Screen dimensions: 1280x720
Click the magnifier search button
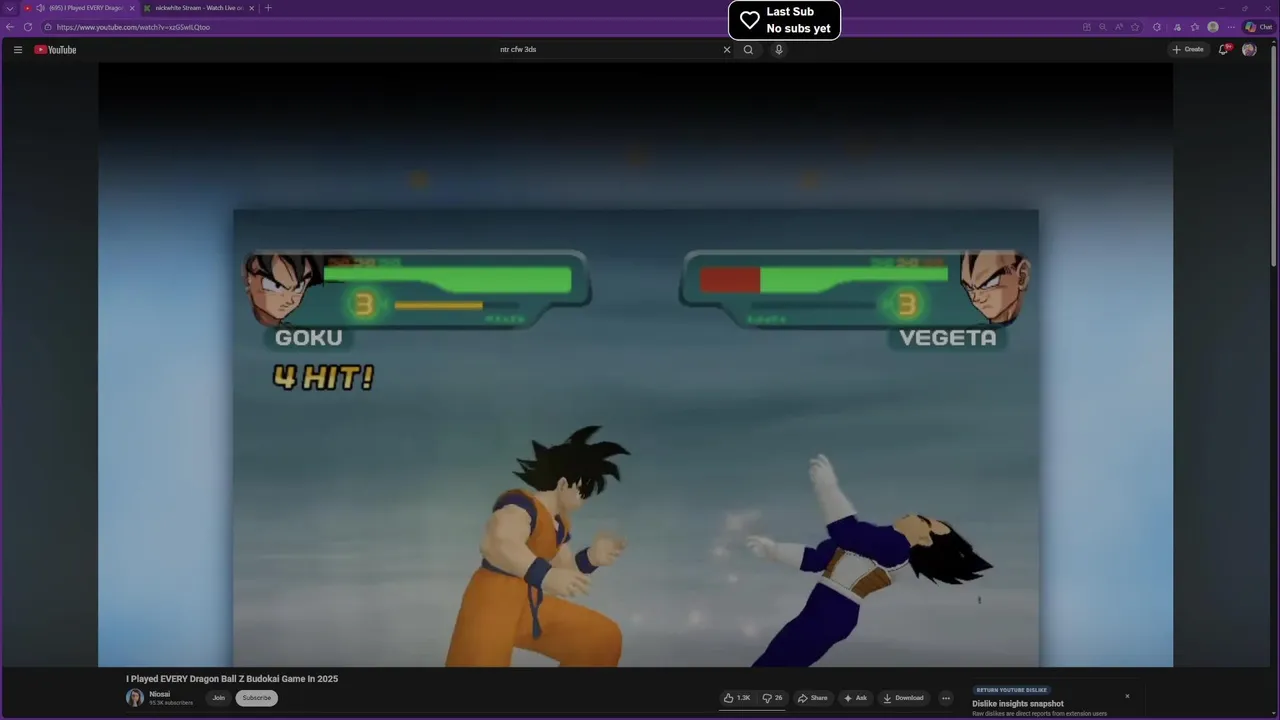[x=748, y=49]
